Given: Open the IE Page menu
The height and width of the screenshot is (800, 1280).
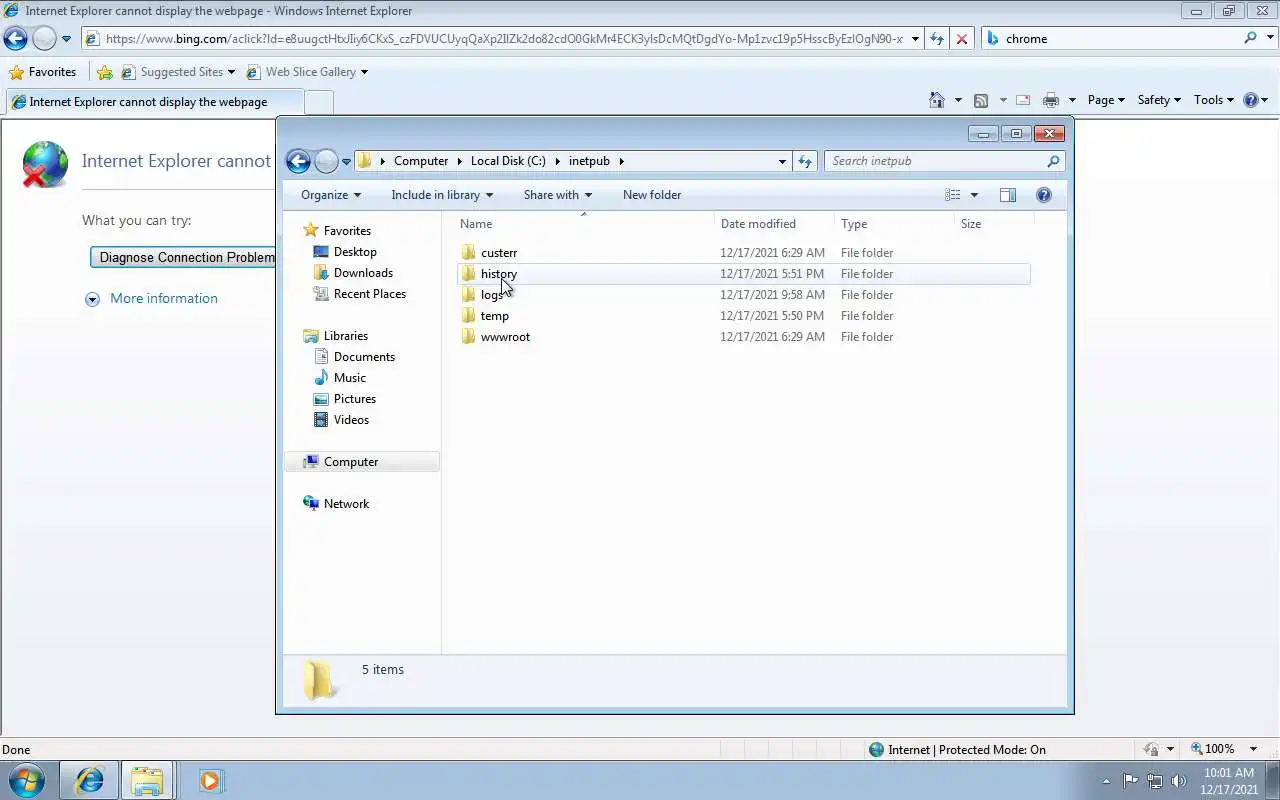Looking at the screenshot, I should [x=1106, y=100].
